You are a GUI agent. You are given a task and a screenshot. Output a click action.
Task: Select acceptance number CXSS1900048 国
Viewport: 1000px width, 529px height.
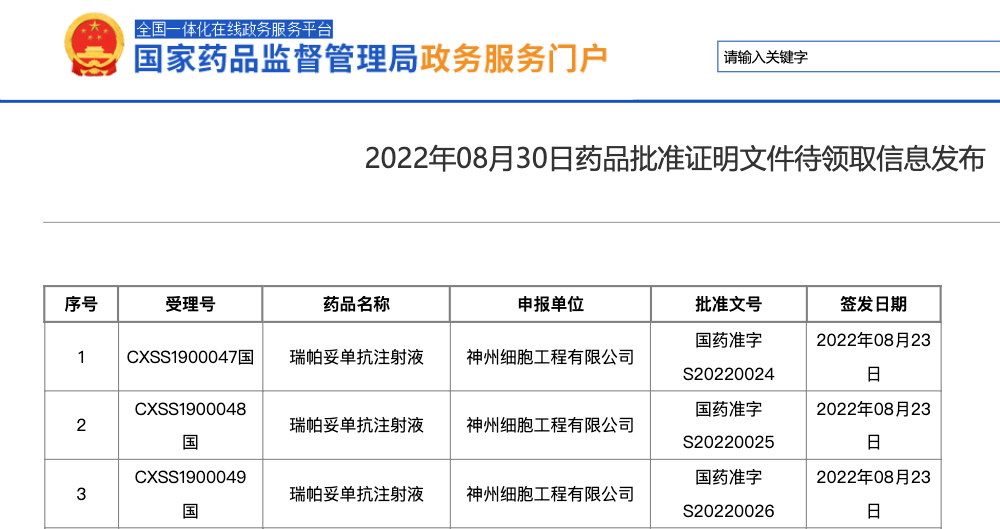click(x=190, y=425)
